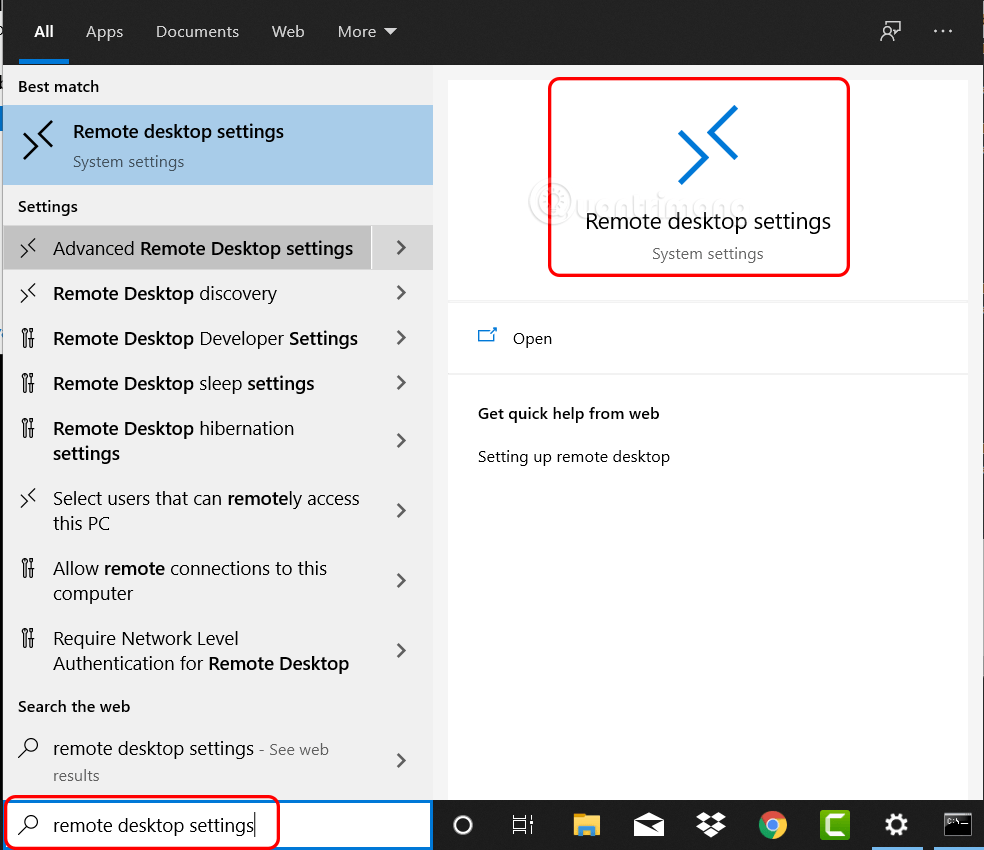Open Camtasia from the taskbar

click(x=835, y=825)
